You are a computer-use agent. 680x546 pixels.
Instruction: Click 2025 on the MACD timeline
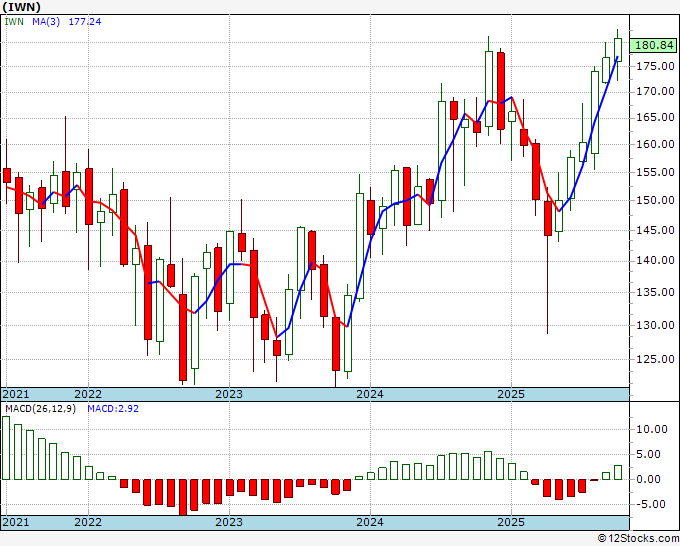[511, 522]
